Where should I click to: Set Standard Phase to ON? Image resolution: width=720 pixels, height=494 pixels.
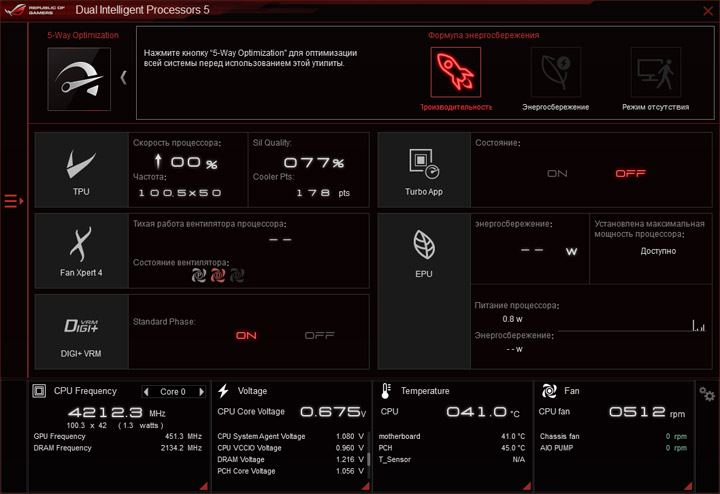point(246,336)
